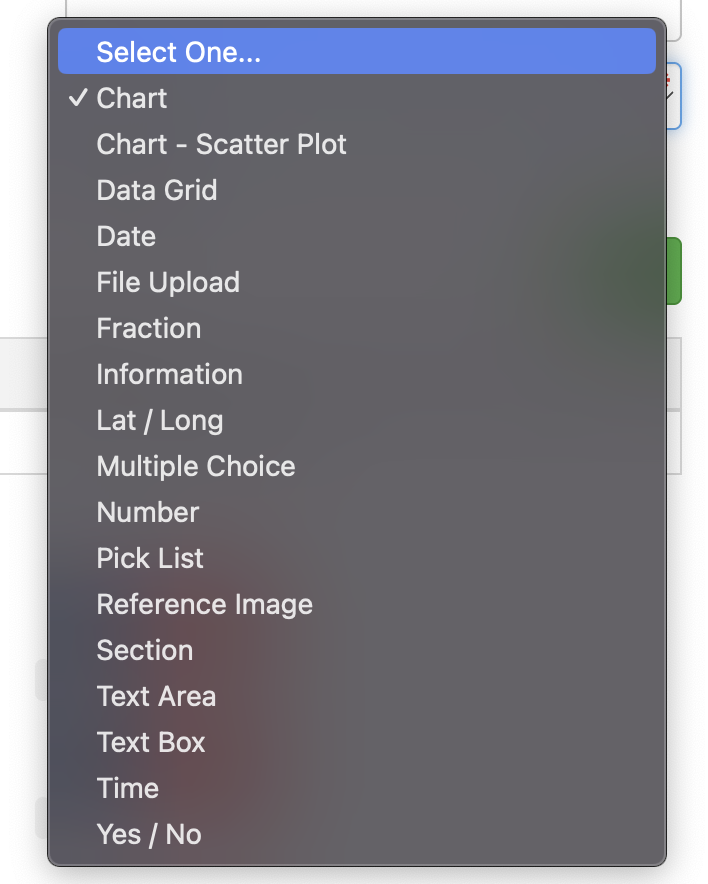Click the green button behind the menu
The height and width of the screenshot is (884, 708).
674,270
